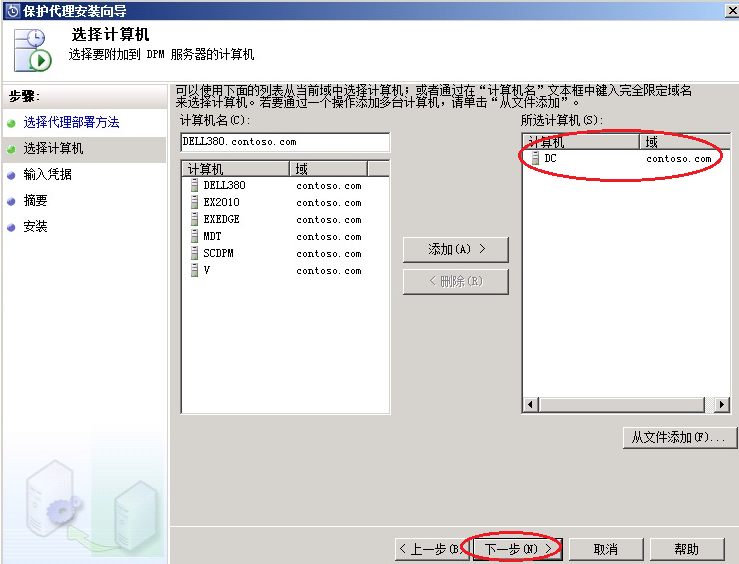
Task: Click the DELL380 server icon in computer list
Action: (x=194, y=185)
